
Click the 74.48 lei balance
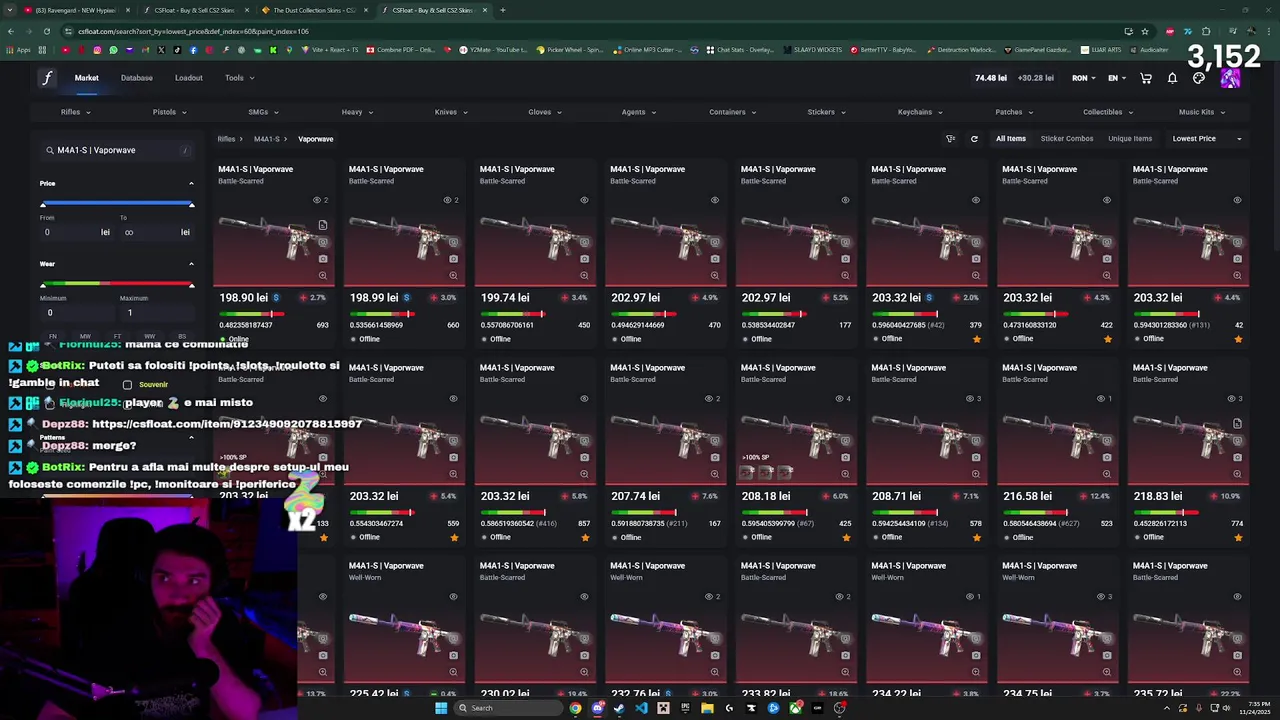(x=991, y=78)
